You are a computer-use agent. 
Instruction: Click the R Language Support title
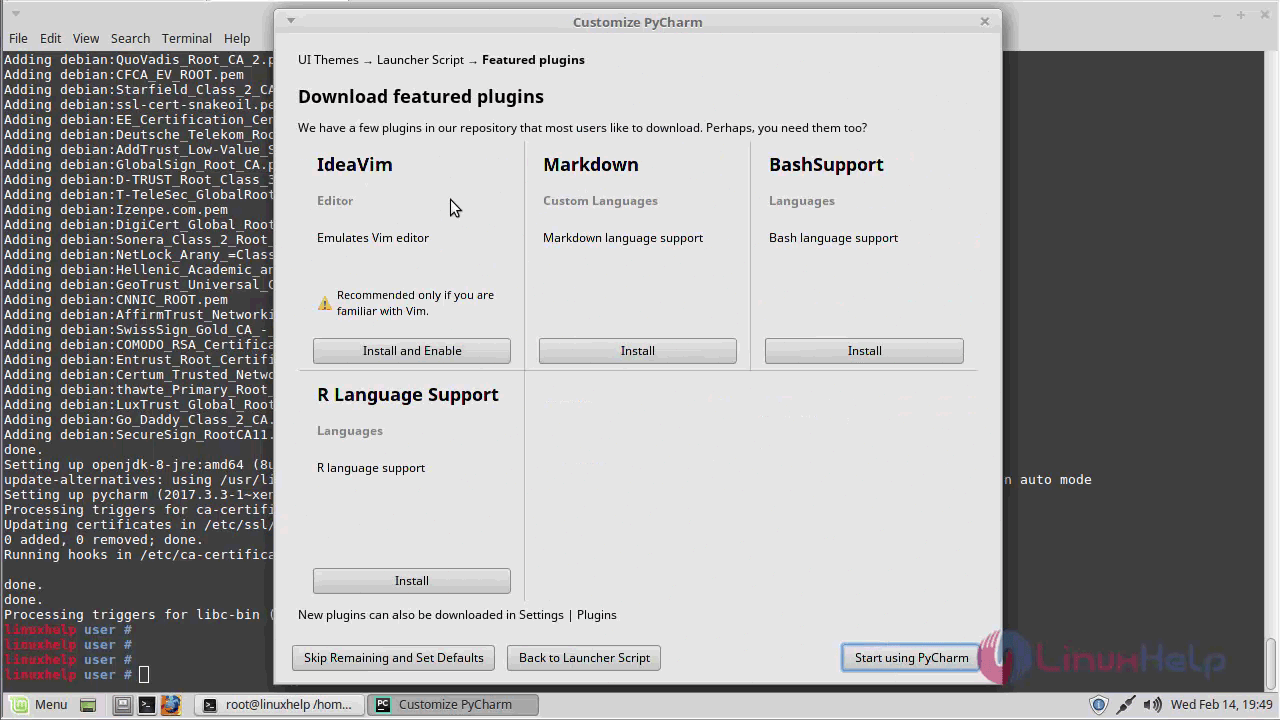pyautogui.click(x=408, y=395)
